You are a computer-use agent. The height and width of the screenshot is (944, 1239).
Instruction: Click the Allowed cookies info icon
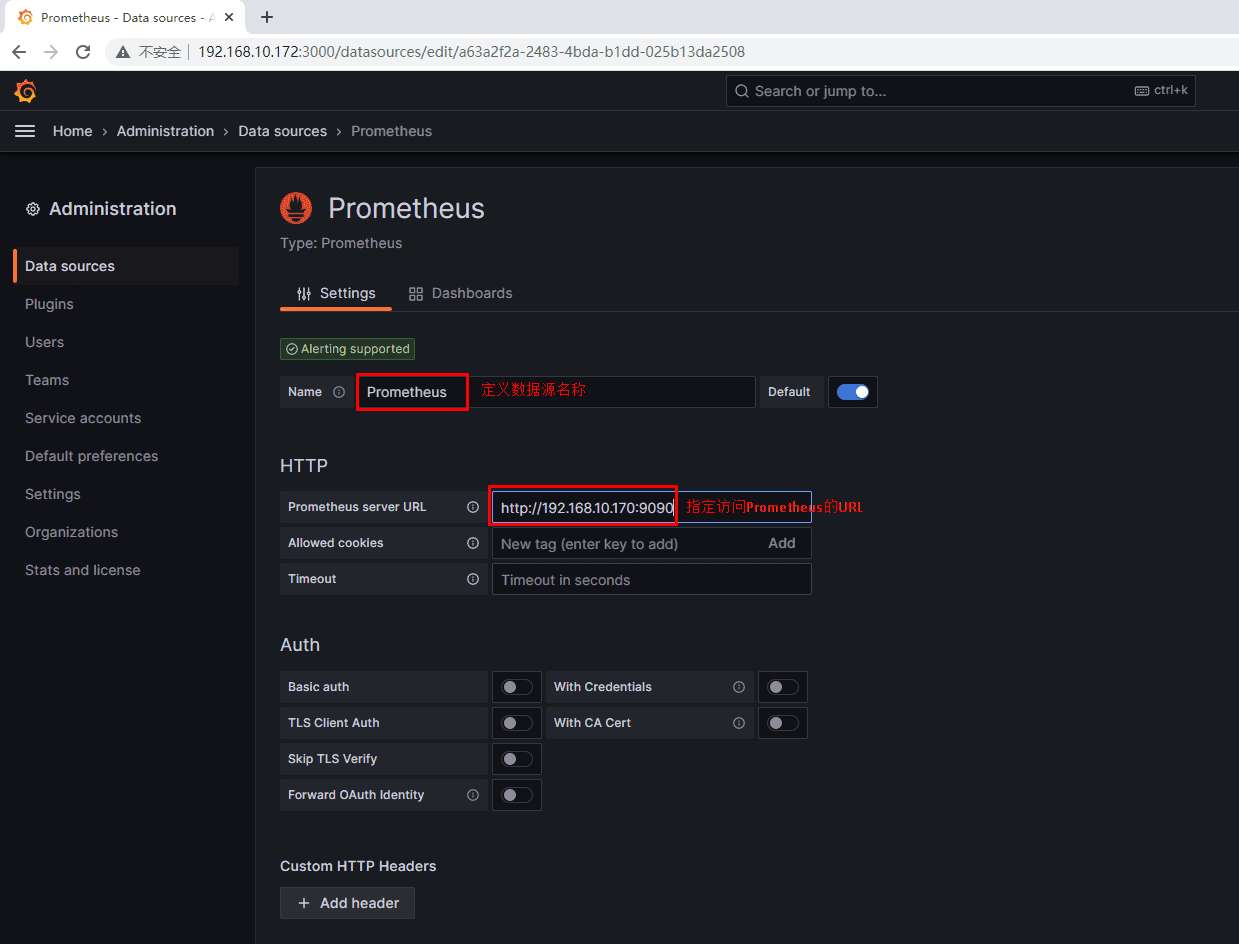(x=473, y=543)
